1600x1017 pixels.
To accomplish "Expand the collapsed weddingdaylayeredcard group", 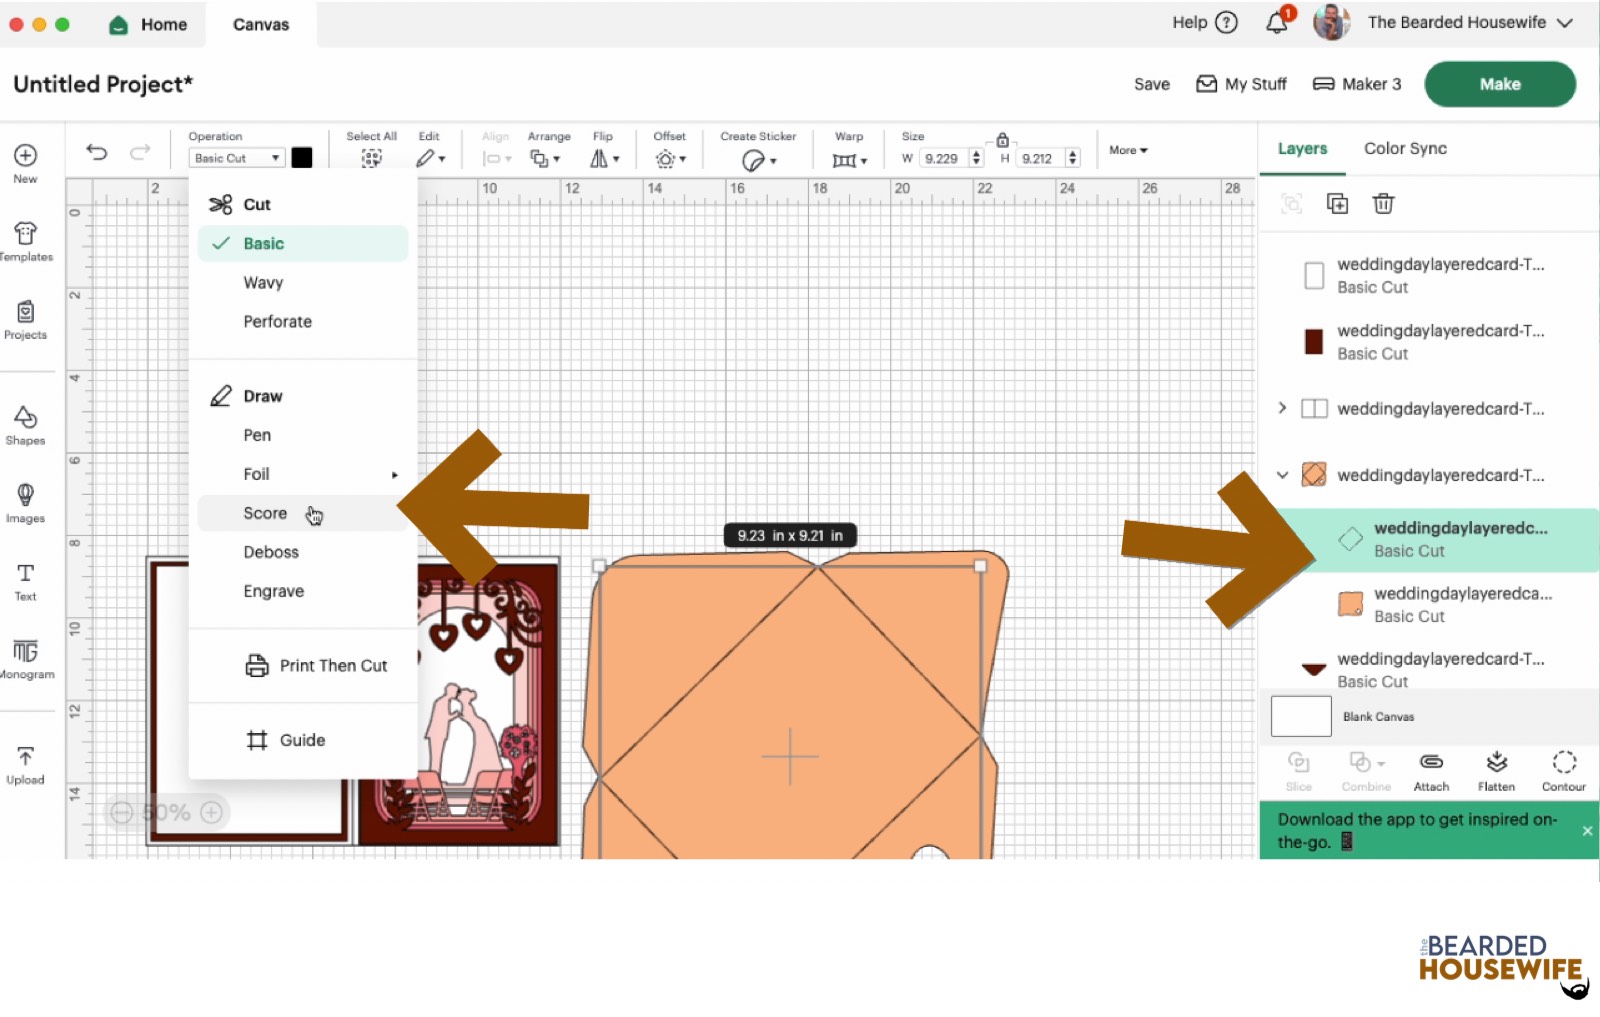I will 1282,408.
